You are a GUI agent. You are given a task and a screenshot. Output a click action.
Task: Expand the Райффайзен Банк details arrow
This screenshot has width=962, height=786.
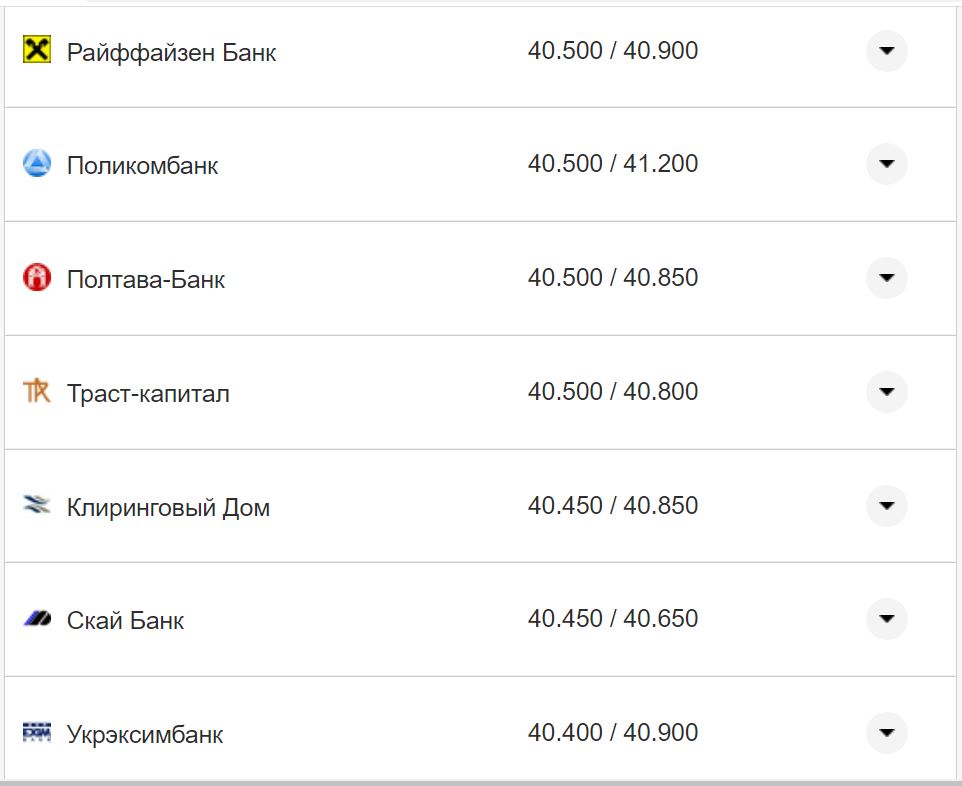coord(886,49)
